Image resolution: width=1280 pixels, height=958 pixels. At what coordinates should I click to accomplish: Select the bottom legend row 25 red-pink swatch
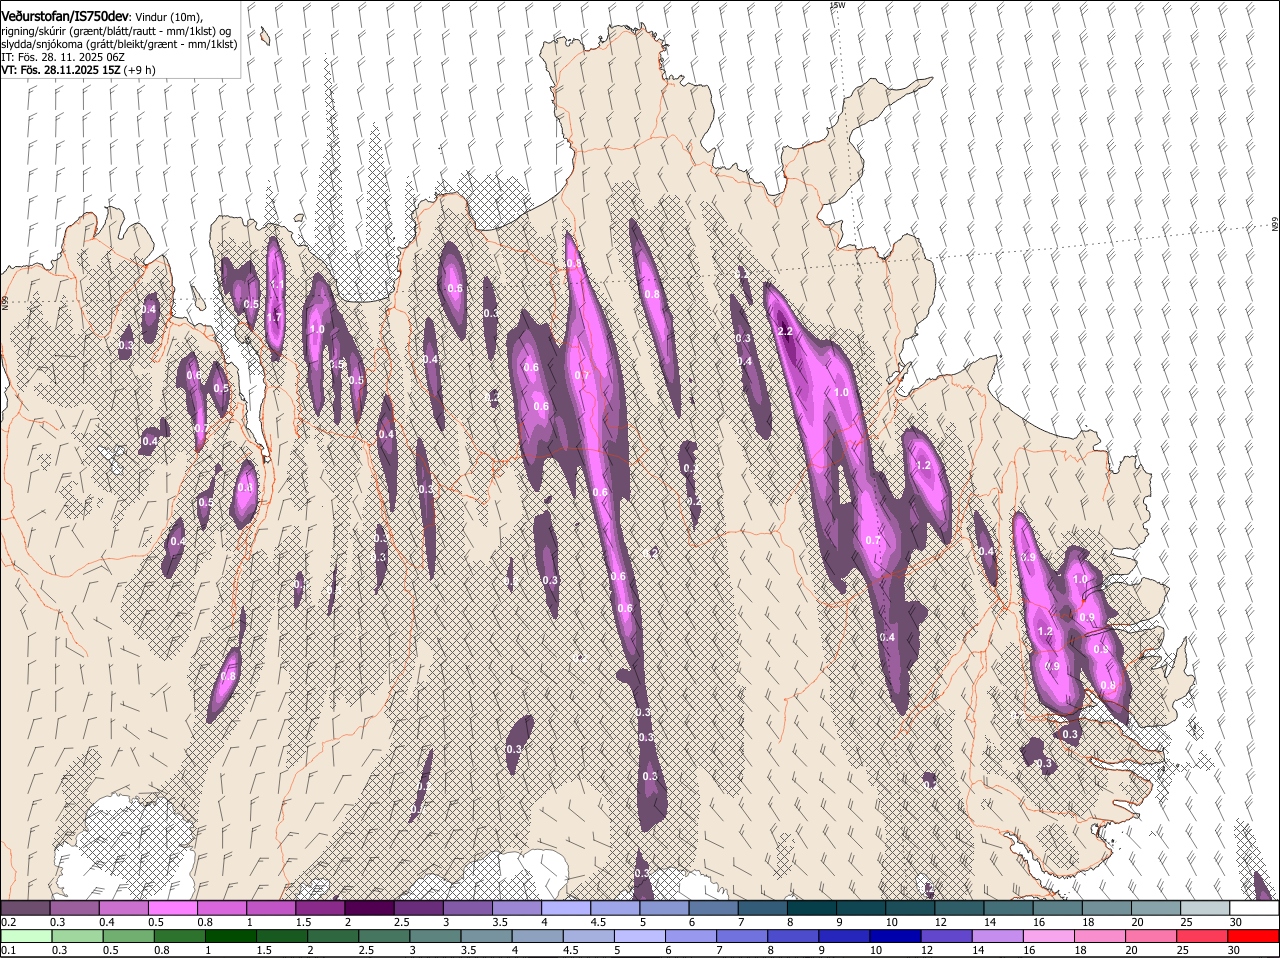[1202, 937]
